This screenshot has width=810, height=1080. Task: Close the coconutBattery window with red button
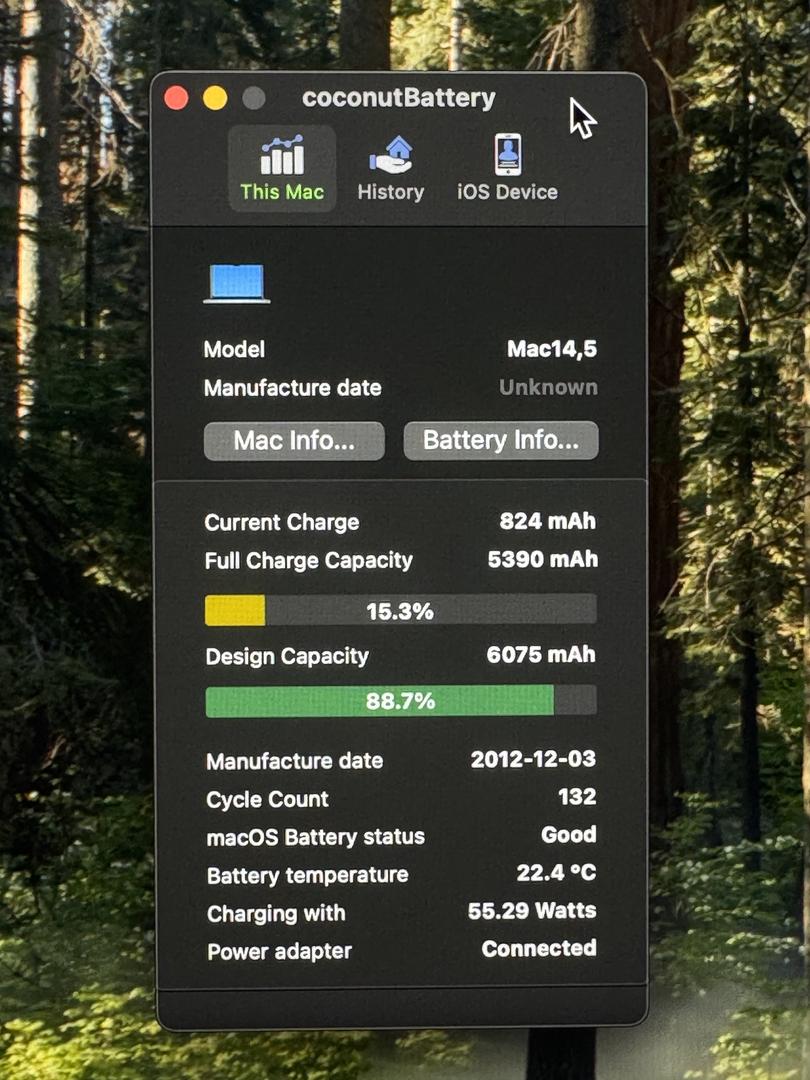click(x=176, y=98)
